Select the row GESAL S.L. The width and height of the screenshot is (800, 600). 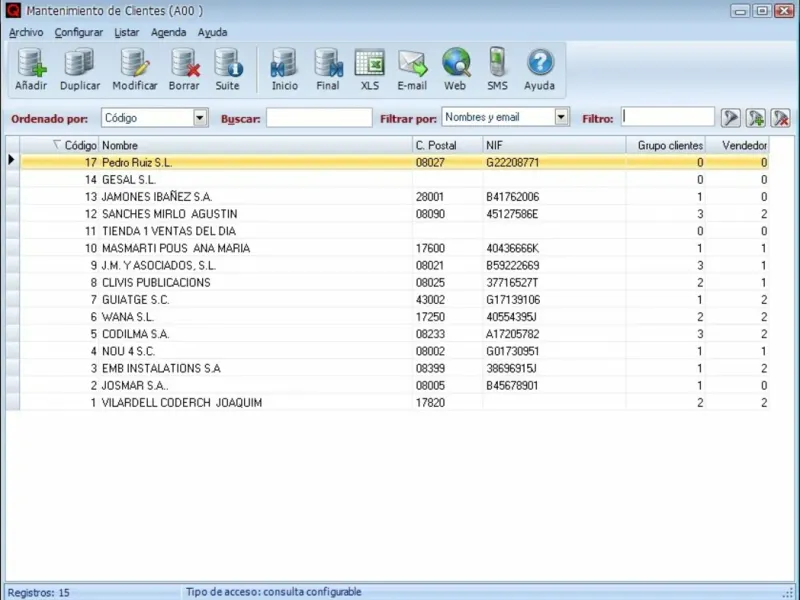tap(394, 180)
